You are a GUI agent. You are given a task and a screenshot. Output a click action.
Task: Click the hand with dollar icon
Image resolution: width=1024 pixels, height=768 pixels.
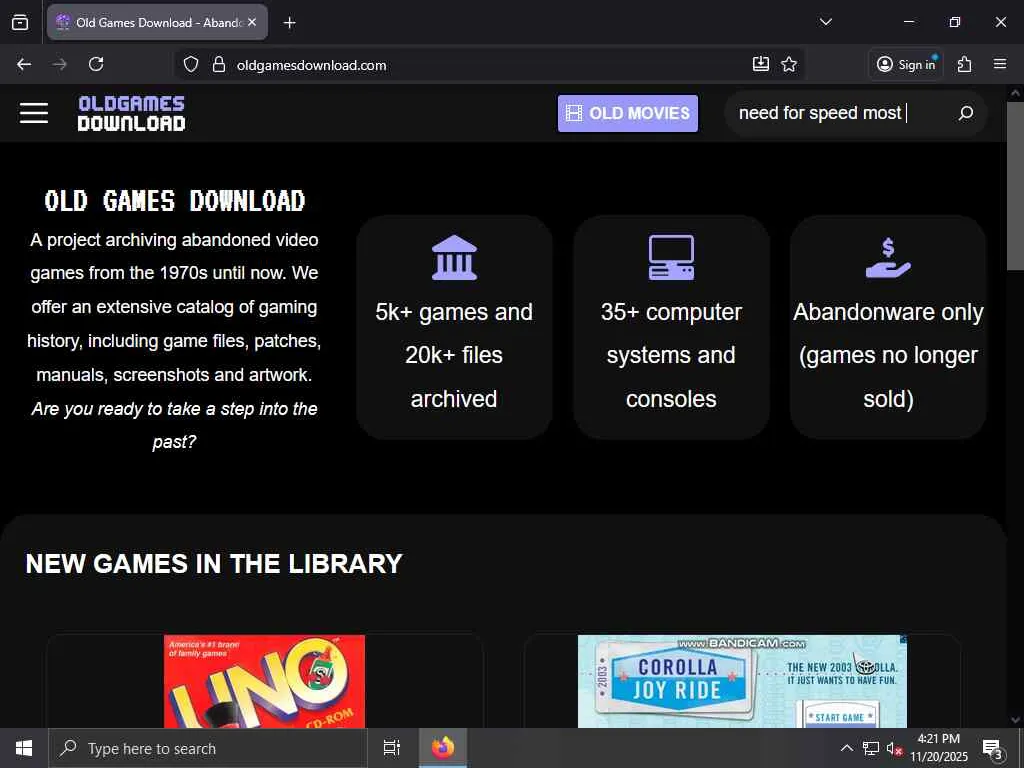tap(888, 257)
